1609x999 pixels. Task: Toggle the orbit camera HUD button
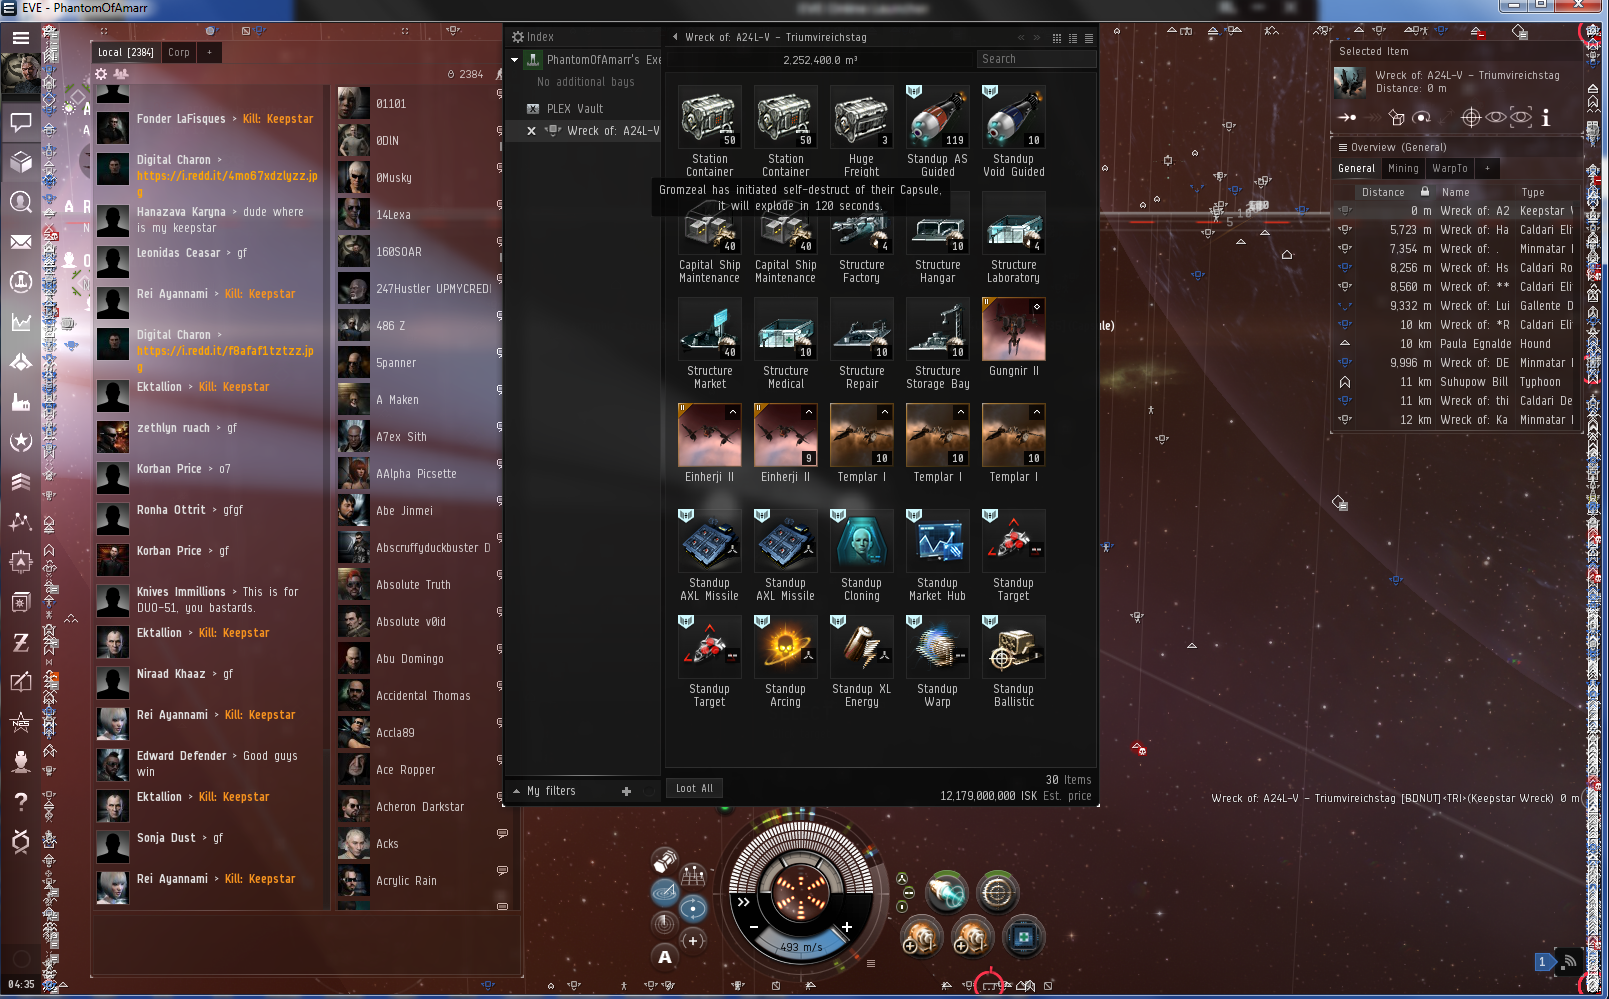tap(693, 908)
